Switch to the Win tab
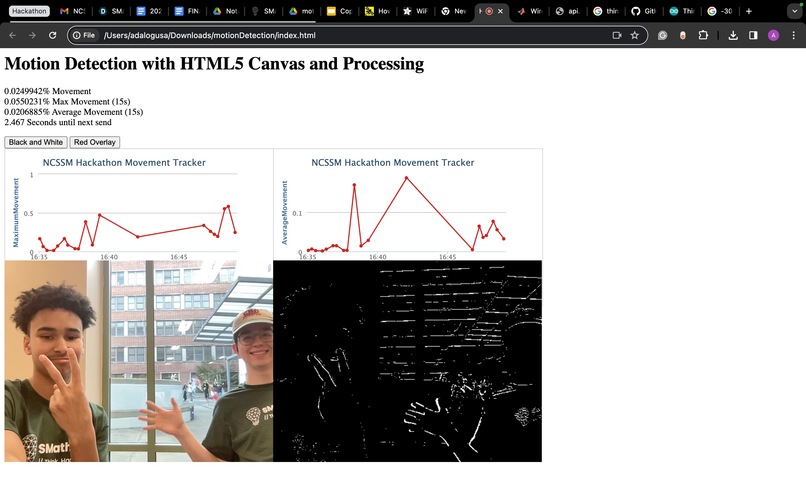Screen dimensions: 806x504 tap(529, 11)
